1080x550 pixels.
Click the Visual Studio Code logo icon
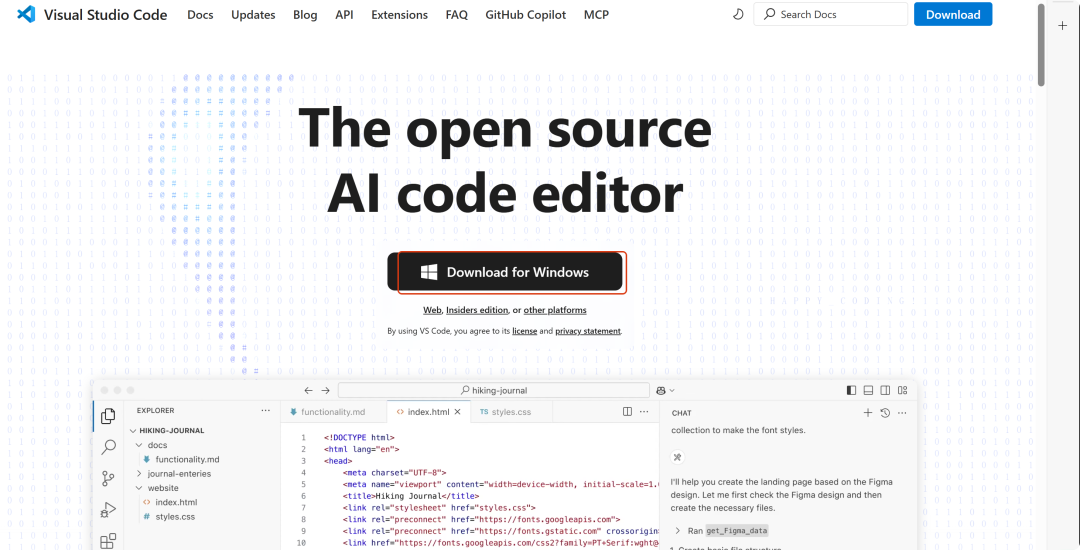(x=26, y=15)
